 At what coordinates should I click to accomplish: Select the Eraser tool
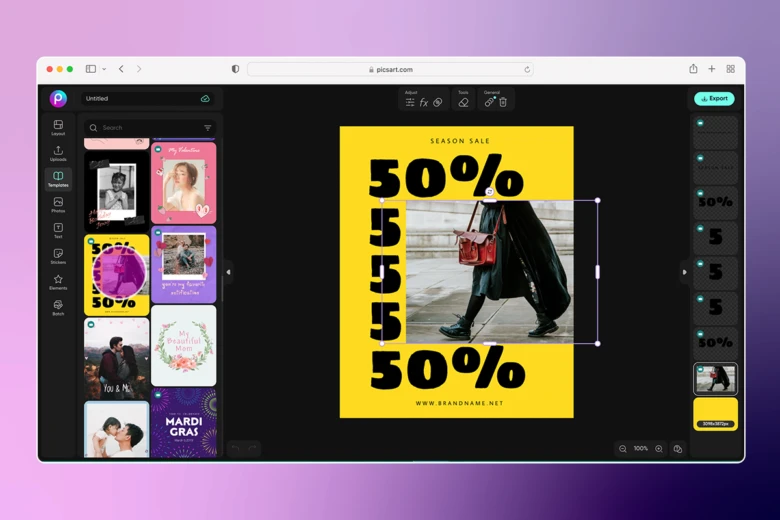(x=463, y=102)
